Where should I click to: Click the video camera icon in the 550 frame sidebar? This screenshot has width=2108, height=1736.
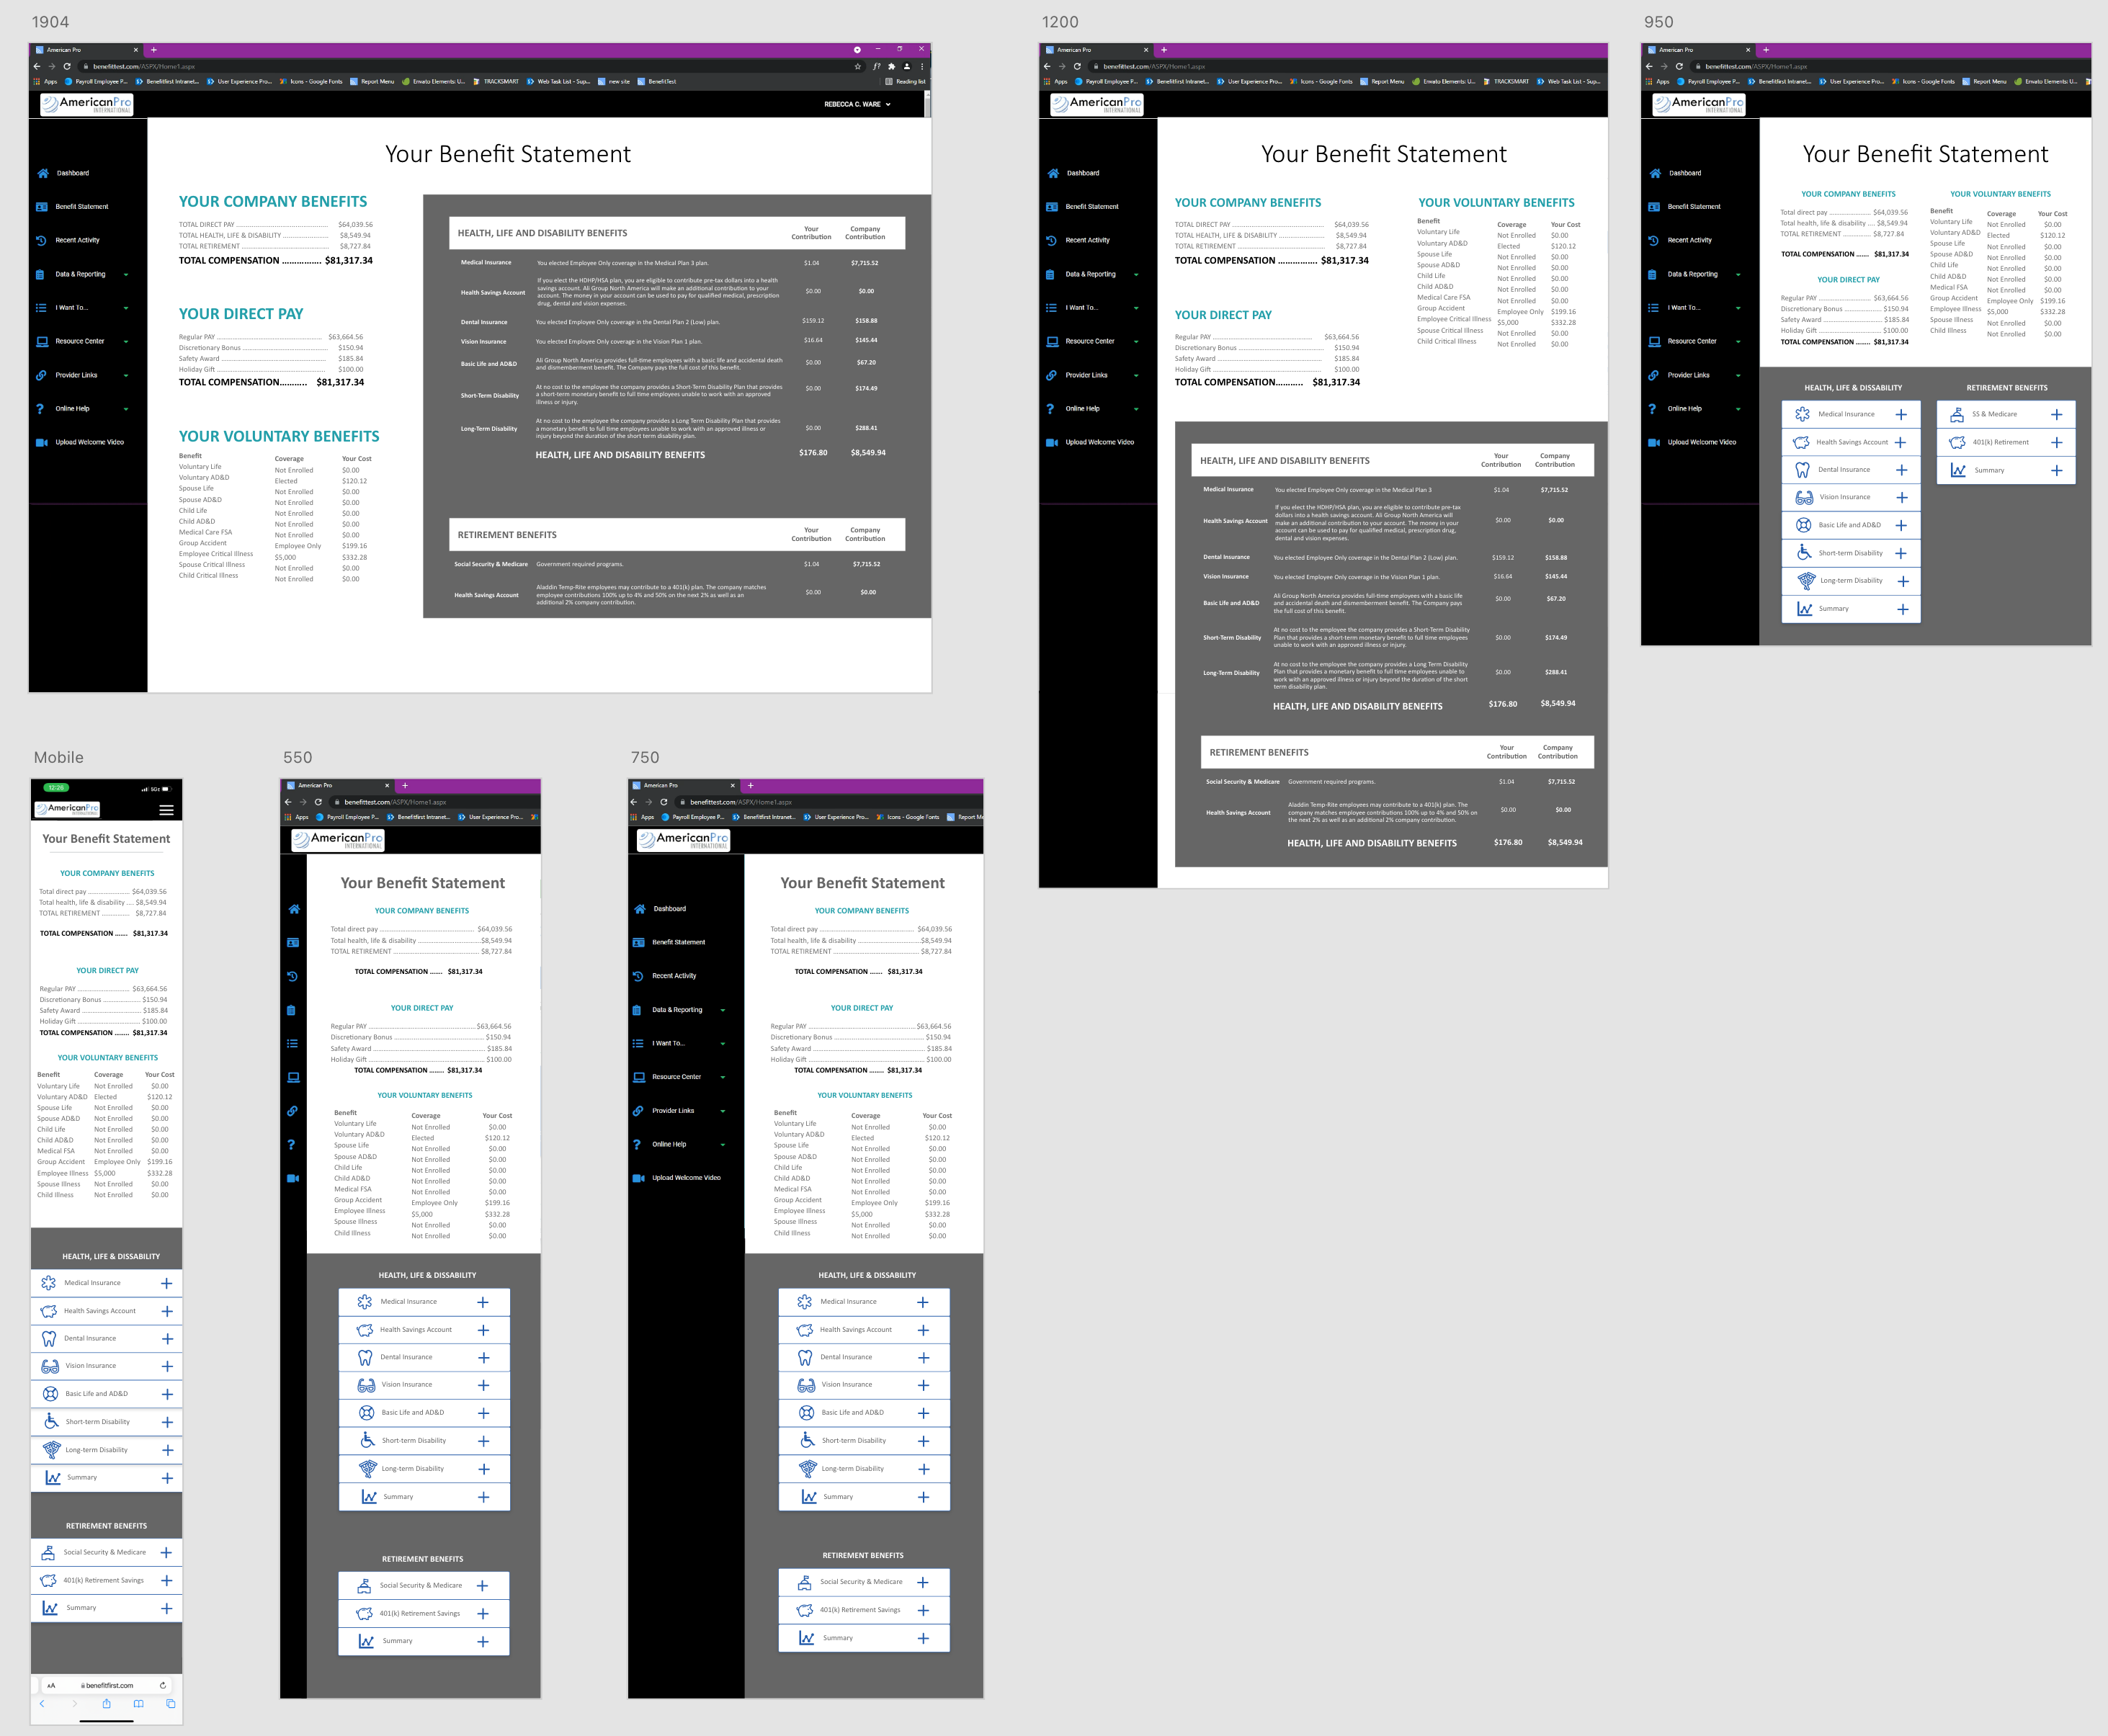(292, 1178)
